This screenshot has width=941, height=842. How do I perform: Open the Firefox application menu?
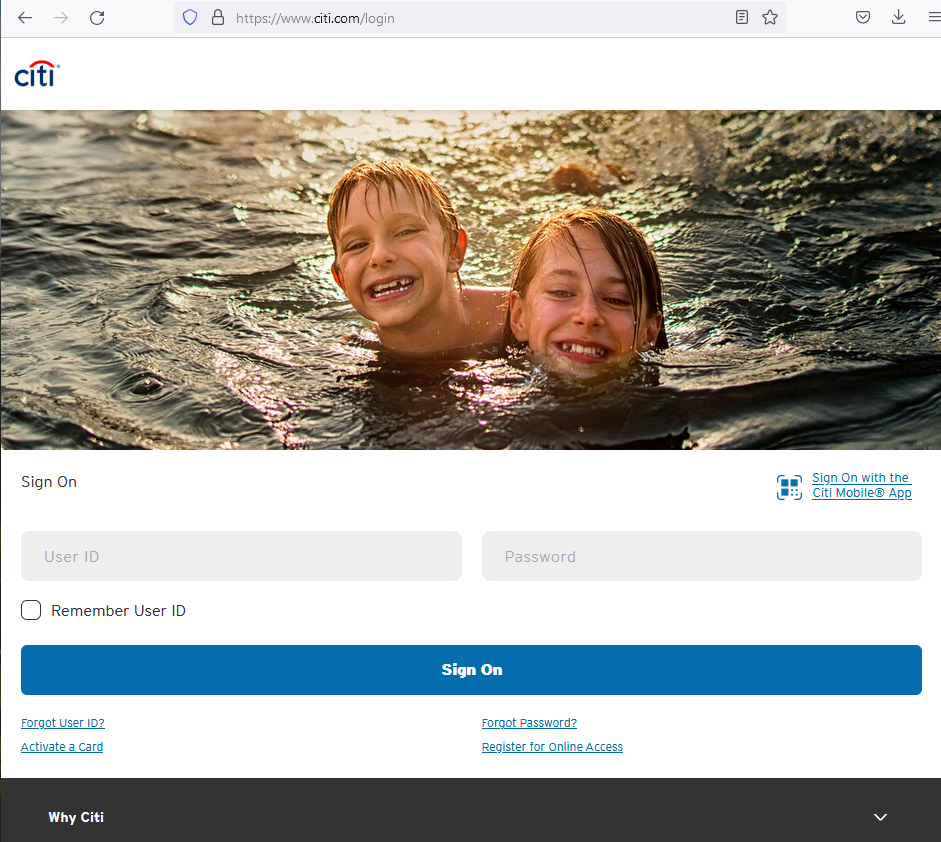pos(934,17)
